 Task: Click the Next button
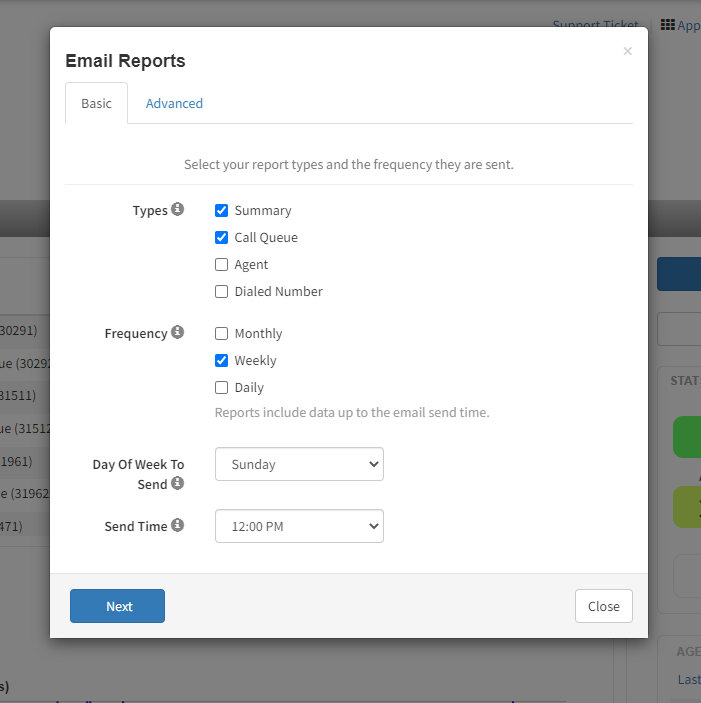(x=117, y=606)
